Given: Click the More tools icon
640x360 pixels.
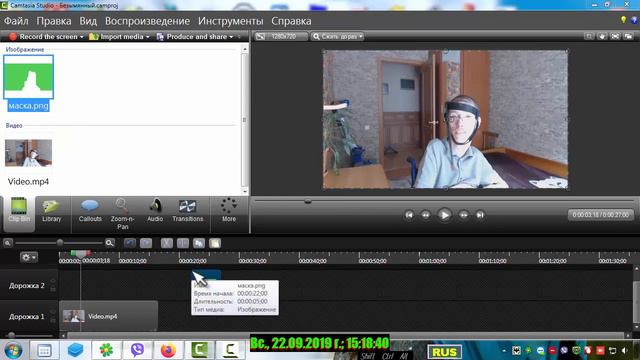Looking at the screenshot, I should point(229,210).
